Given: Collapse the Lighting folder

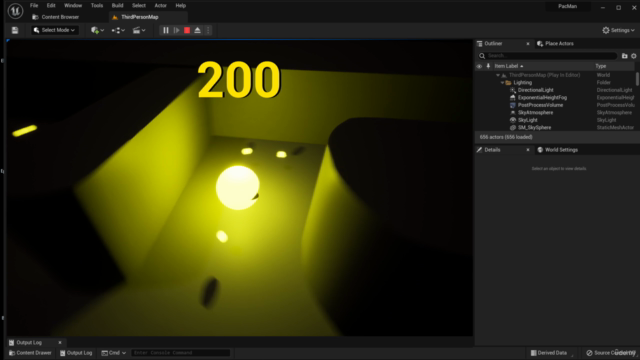Looking at the screenshot, I should tap(502, 83).
